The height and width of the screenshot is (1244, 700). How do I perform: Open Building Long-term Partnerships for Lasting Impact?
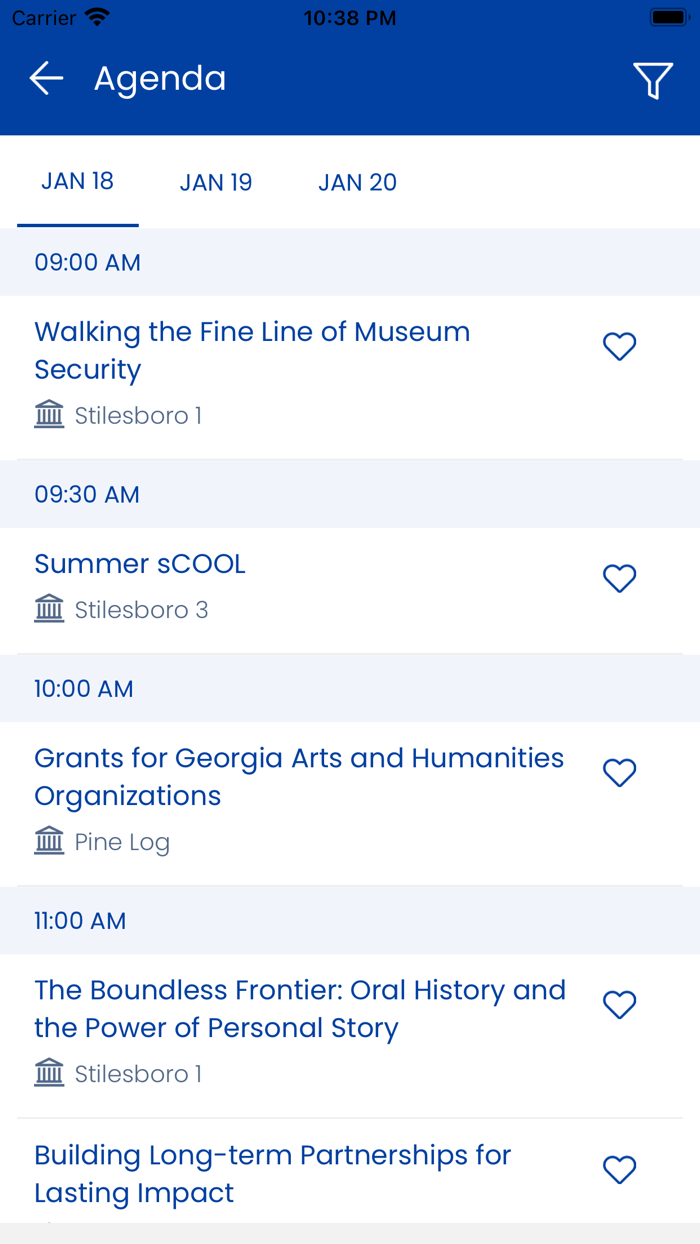(273, 1173)
